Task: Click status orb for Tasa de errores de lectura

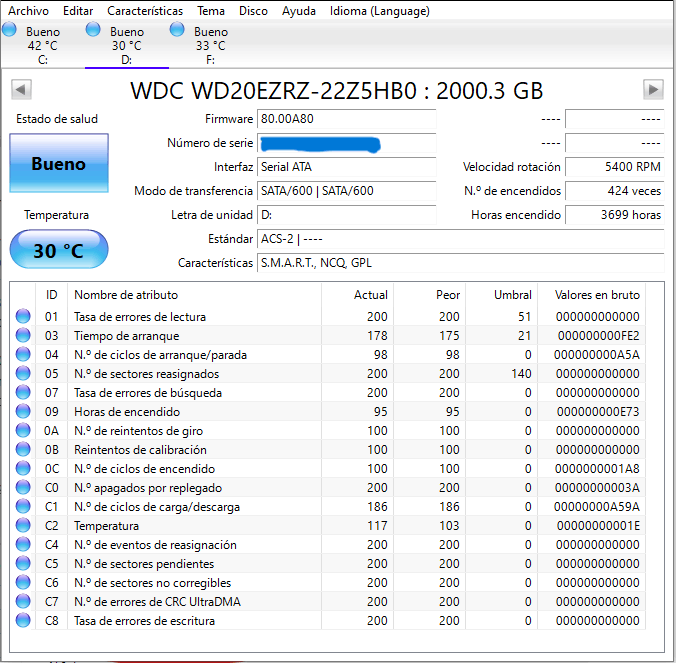Action: tap(23, 316)
